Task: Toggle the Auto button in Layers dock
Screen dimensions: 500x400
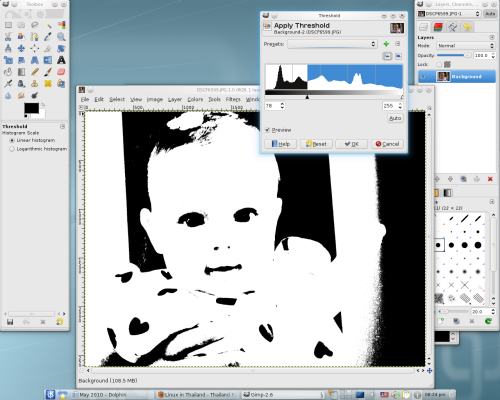Action: (490, 14)
